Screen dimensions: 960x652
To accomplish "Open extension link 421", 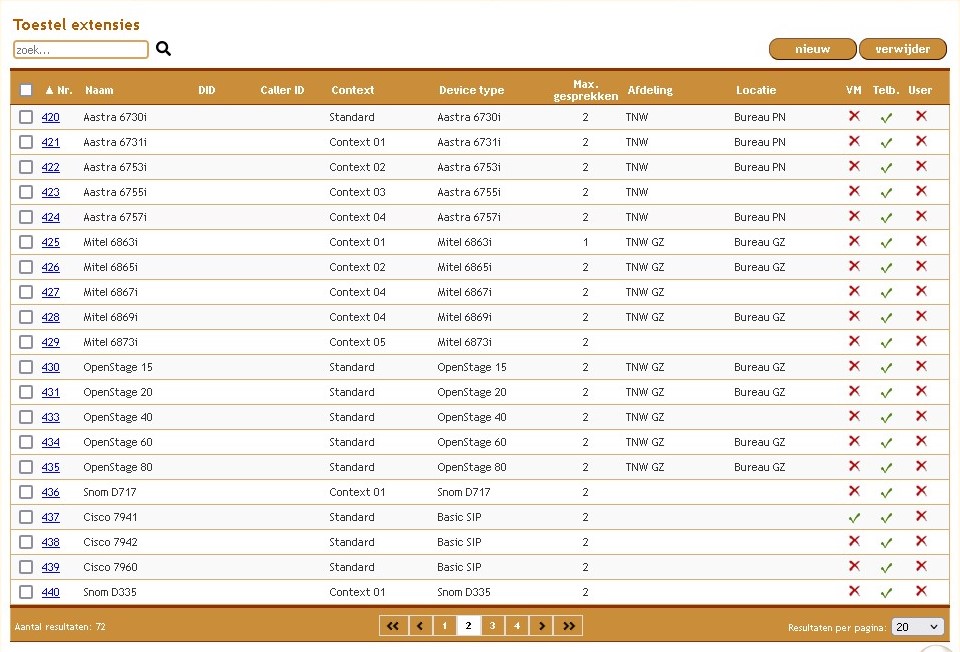I will (50, 142).
